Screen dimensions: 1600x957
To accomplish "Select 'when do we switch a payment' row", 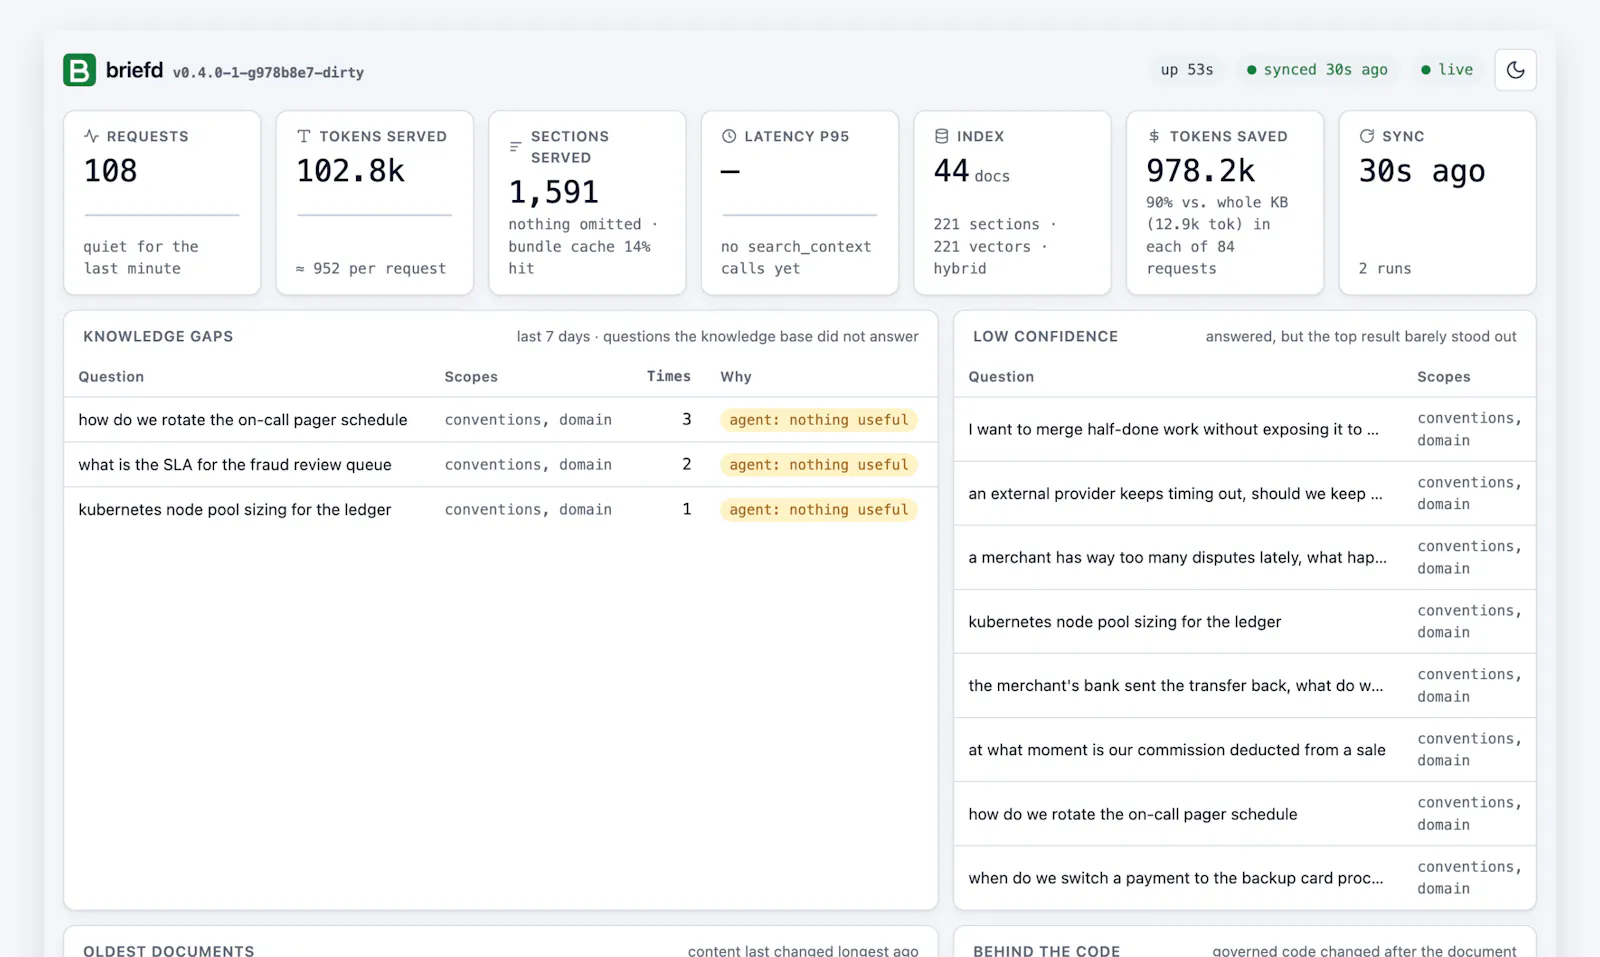I will [1245, 878].
